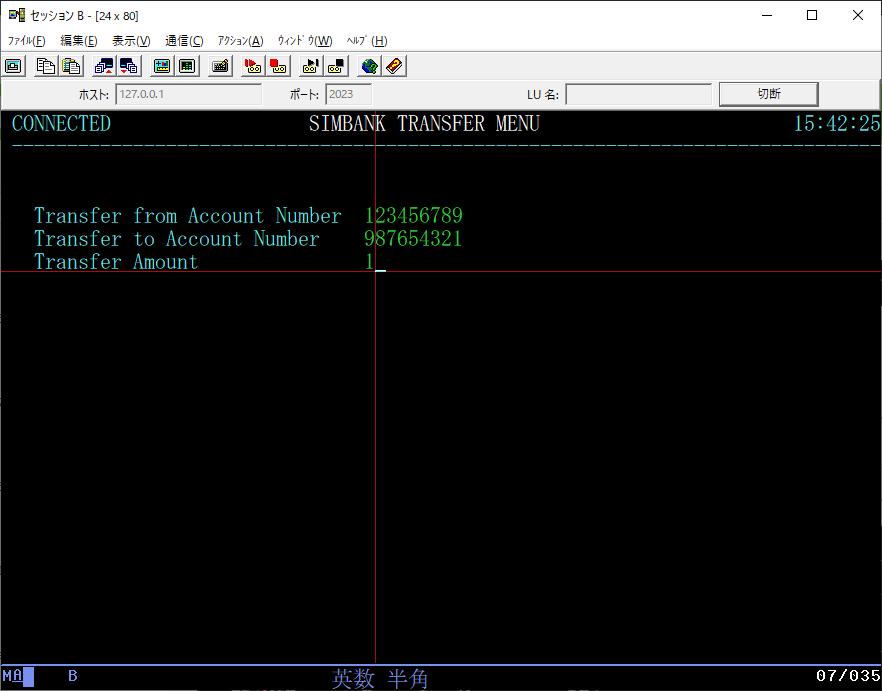Screen dimensions: 882x691
Task: Click the 'Transfer from Account Number' label
Action: tap(188, 216)
